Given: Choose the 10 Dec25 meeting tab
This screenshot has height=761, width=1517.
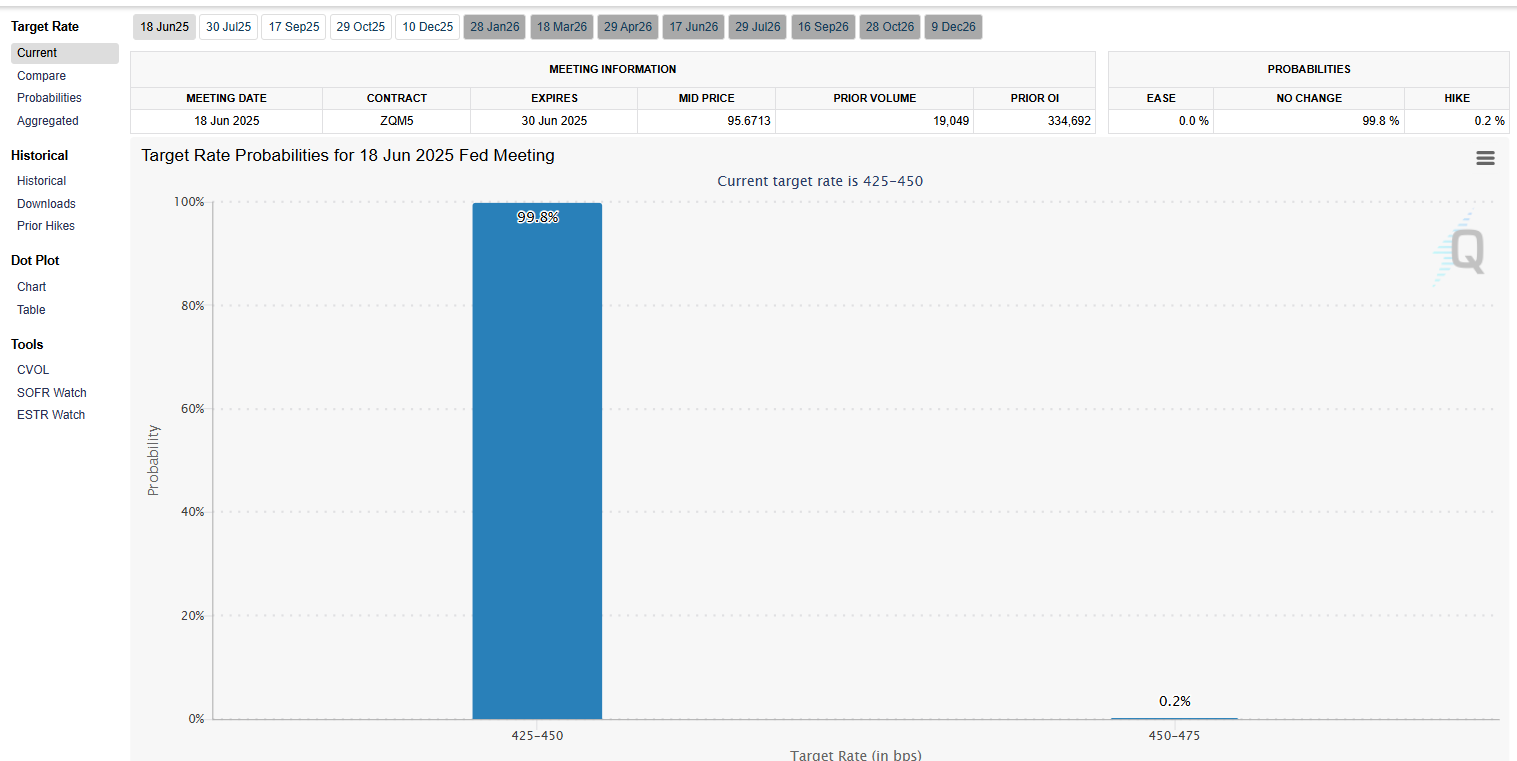Looking at the screenshot, I should (427, 27).
